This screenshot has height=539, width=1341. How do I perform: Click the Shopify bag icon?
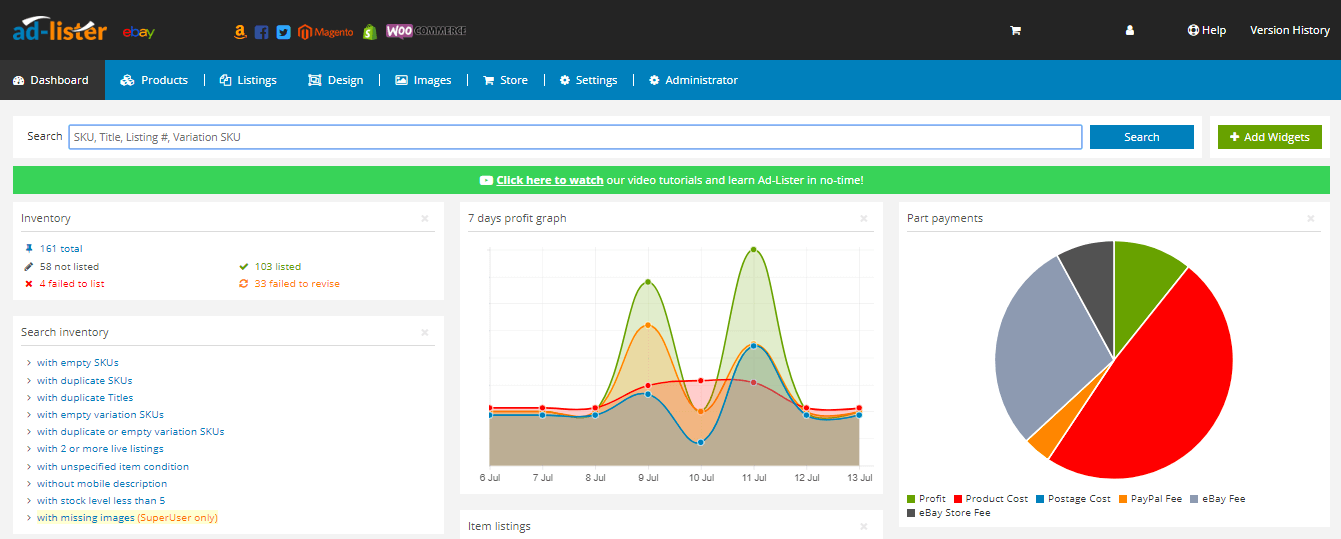(369, 32)
